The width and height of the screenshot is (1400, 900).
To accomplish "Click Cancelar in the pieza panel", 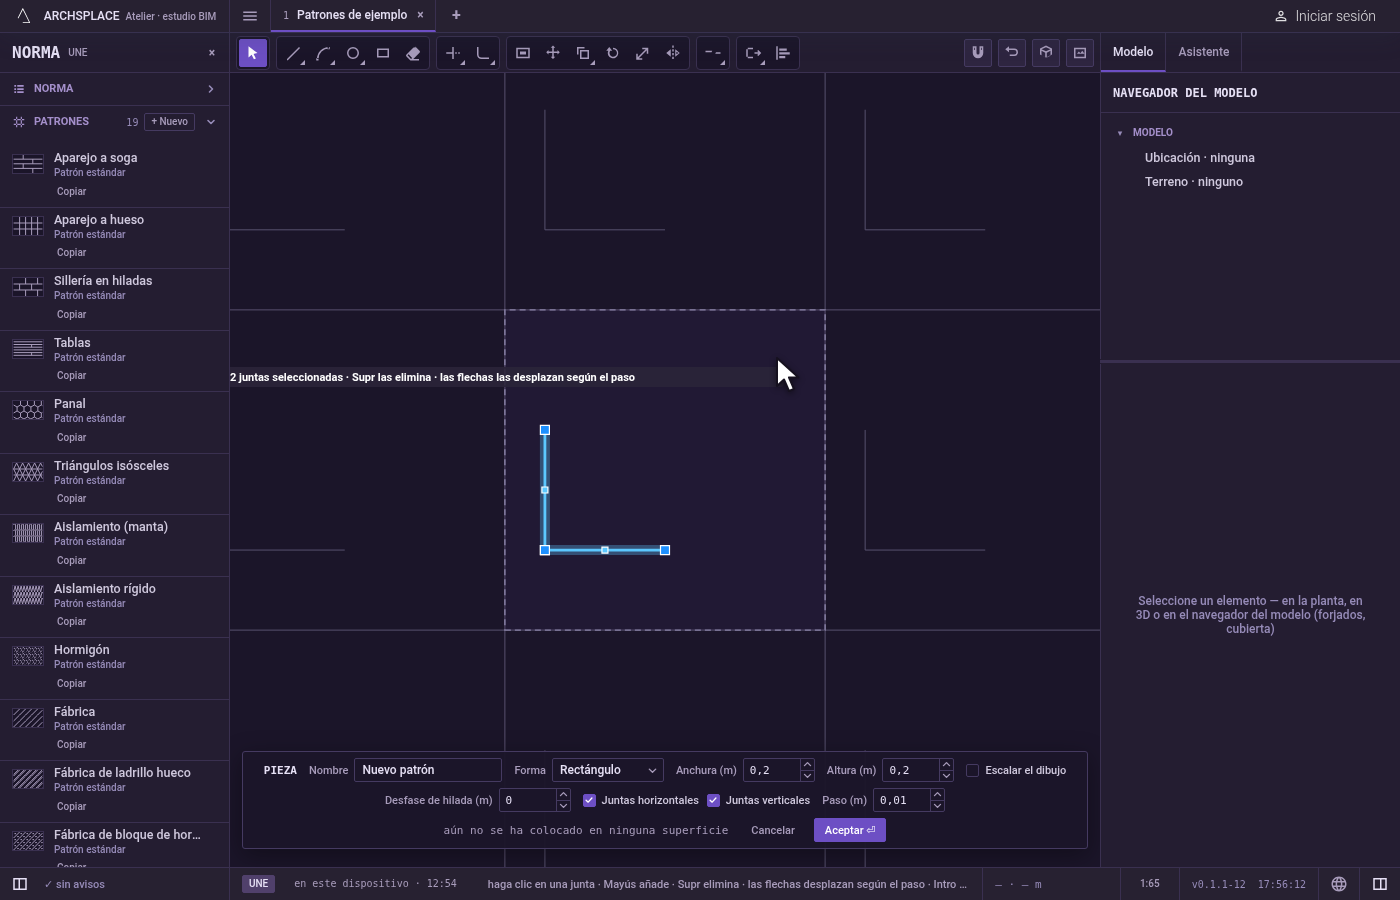I will pos(773,830).
